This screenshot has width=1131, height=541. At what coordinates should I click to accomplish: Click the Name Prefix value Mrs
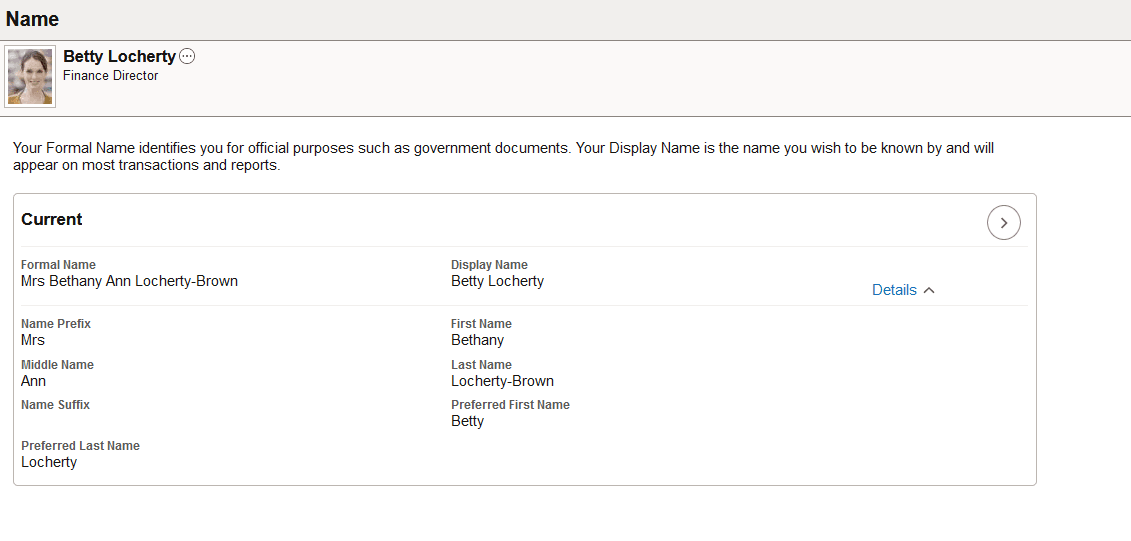[33, 340]
